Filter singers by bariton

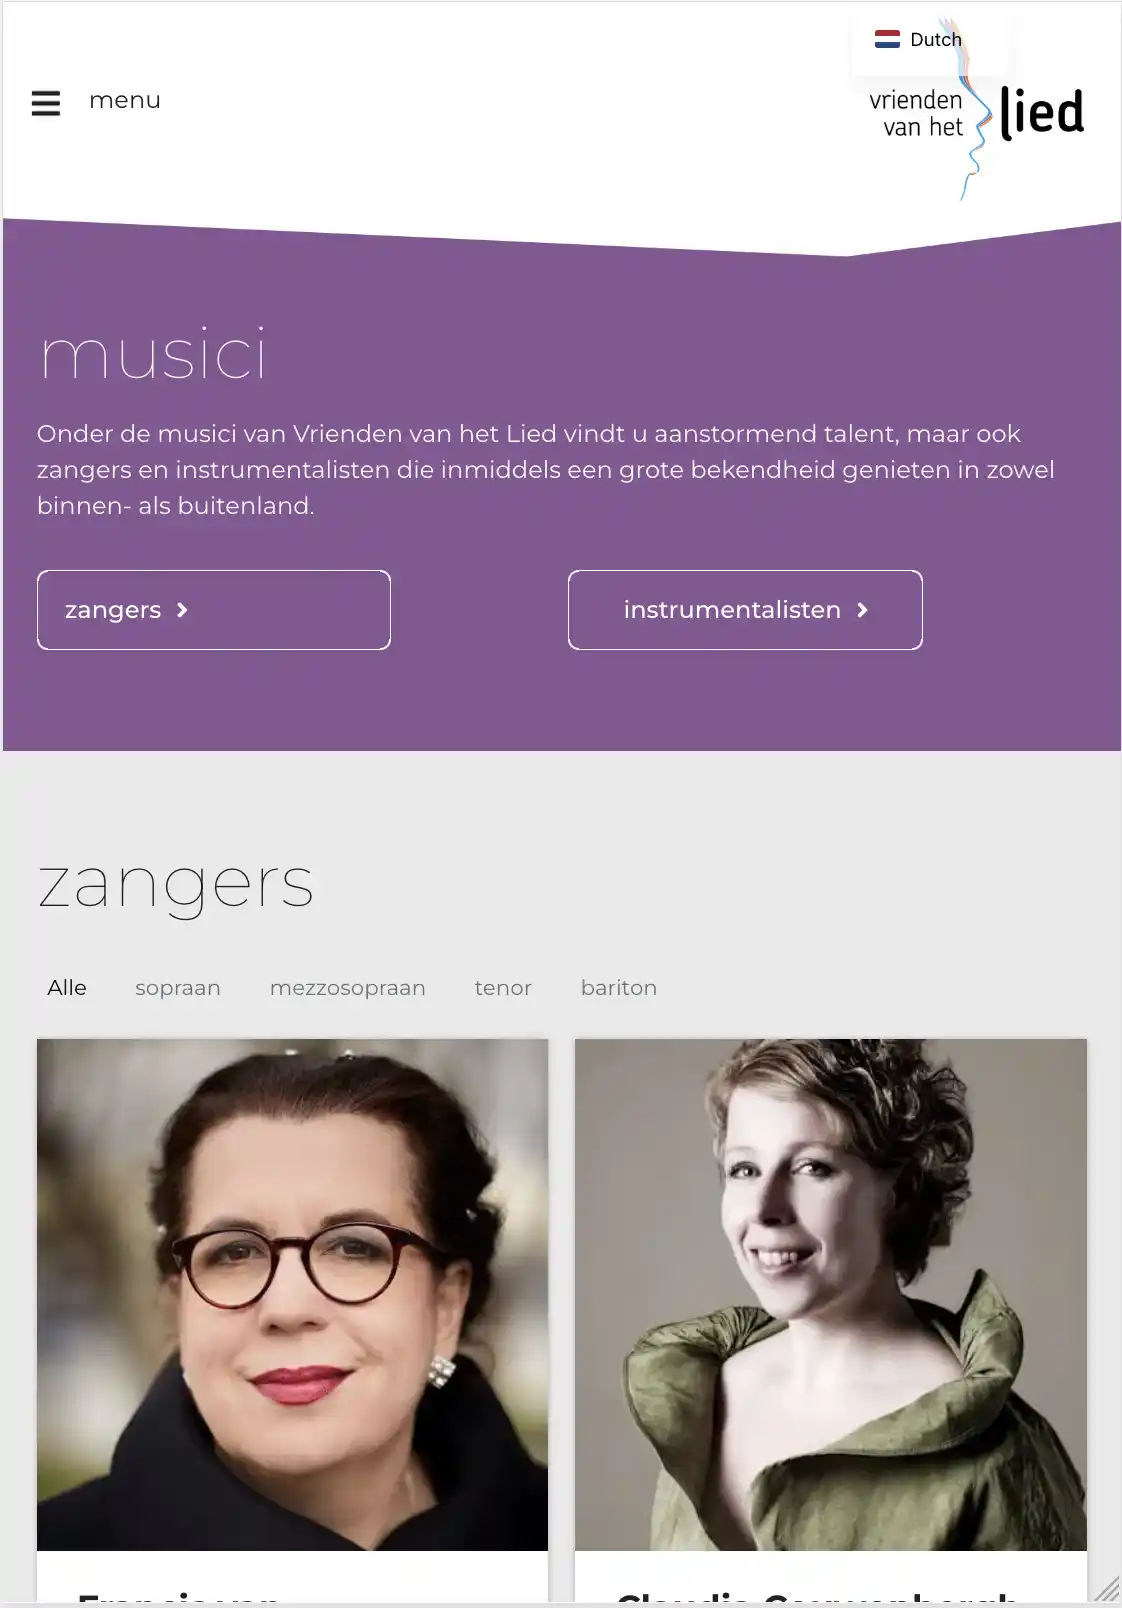pos(619,988)
